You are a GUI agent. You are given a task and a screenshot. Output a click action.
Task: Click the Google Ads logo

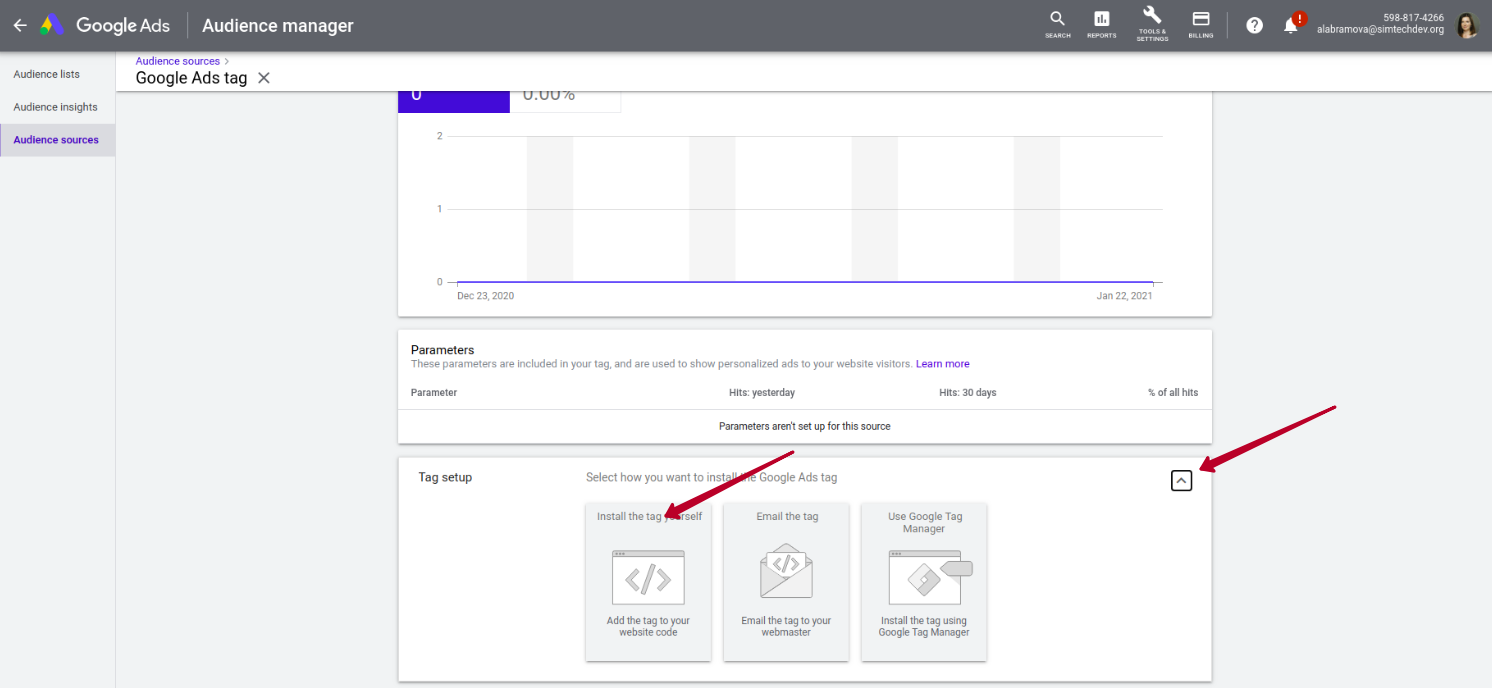105,26
